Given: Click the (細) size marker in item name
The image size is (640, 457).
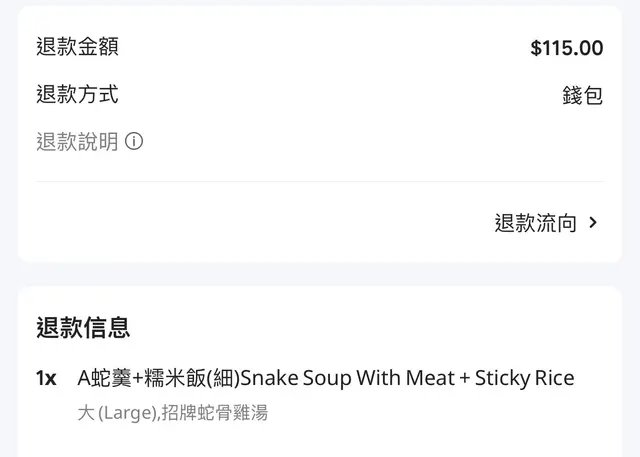Looking at the screenshot, I should click(222, 378).
